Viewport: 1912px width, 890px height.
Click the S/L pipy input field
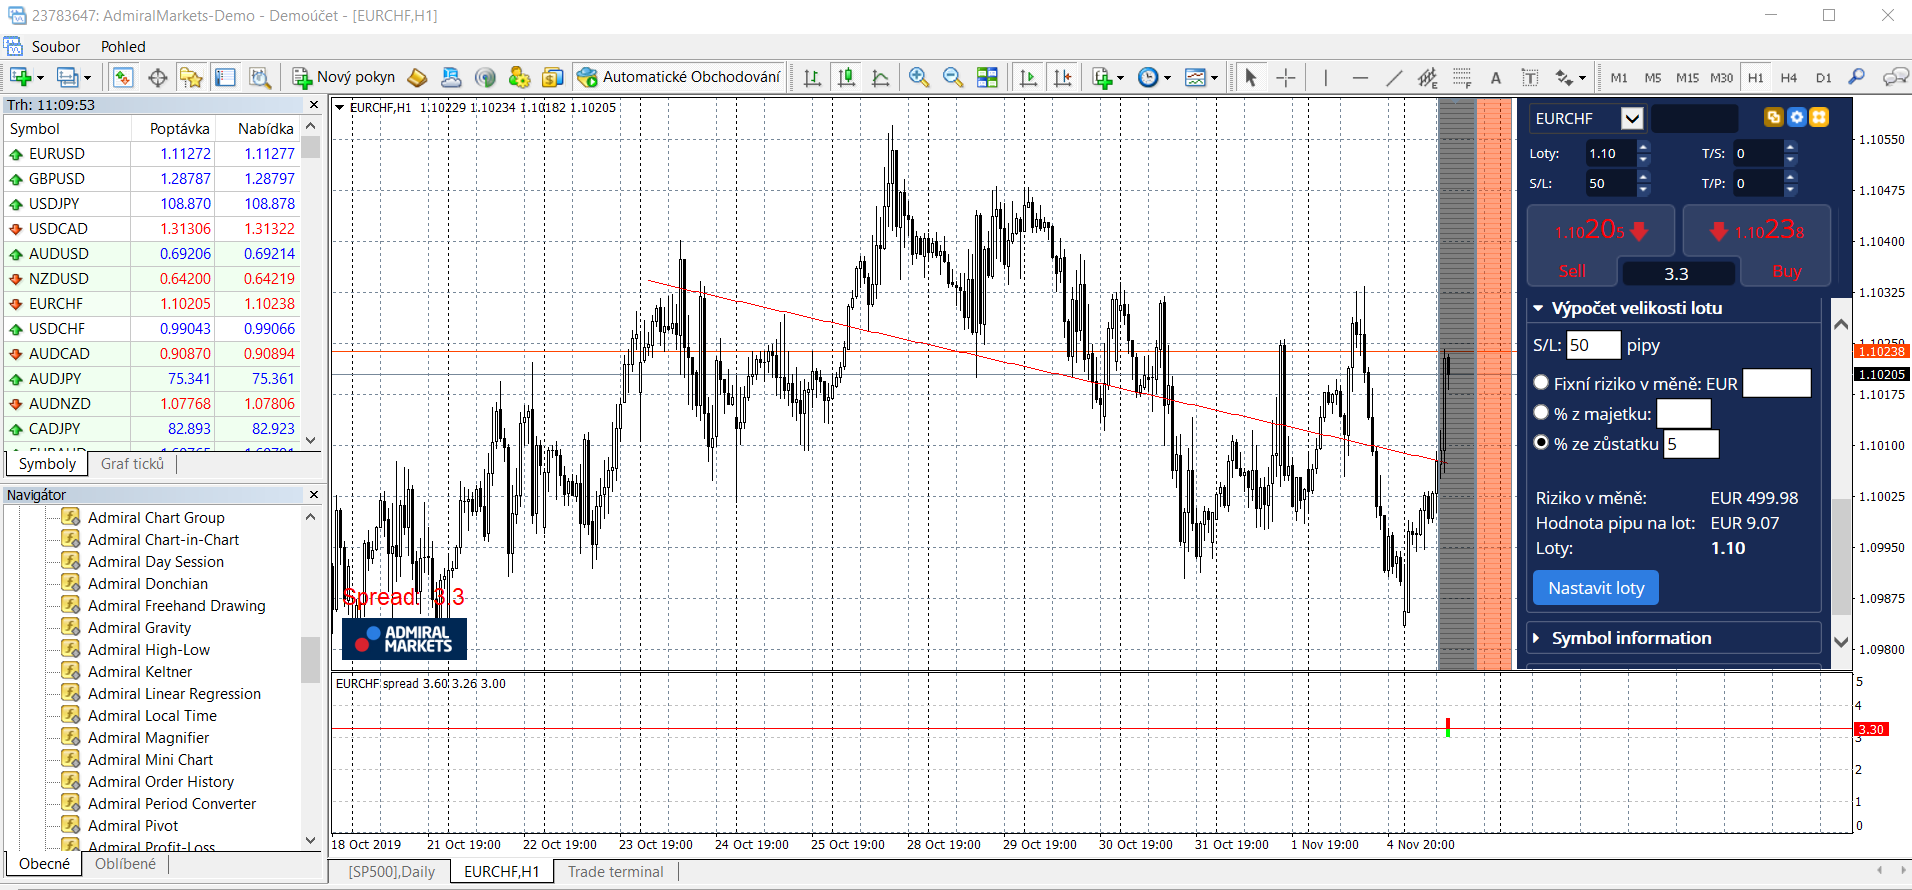[x=1593, y=345]
